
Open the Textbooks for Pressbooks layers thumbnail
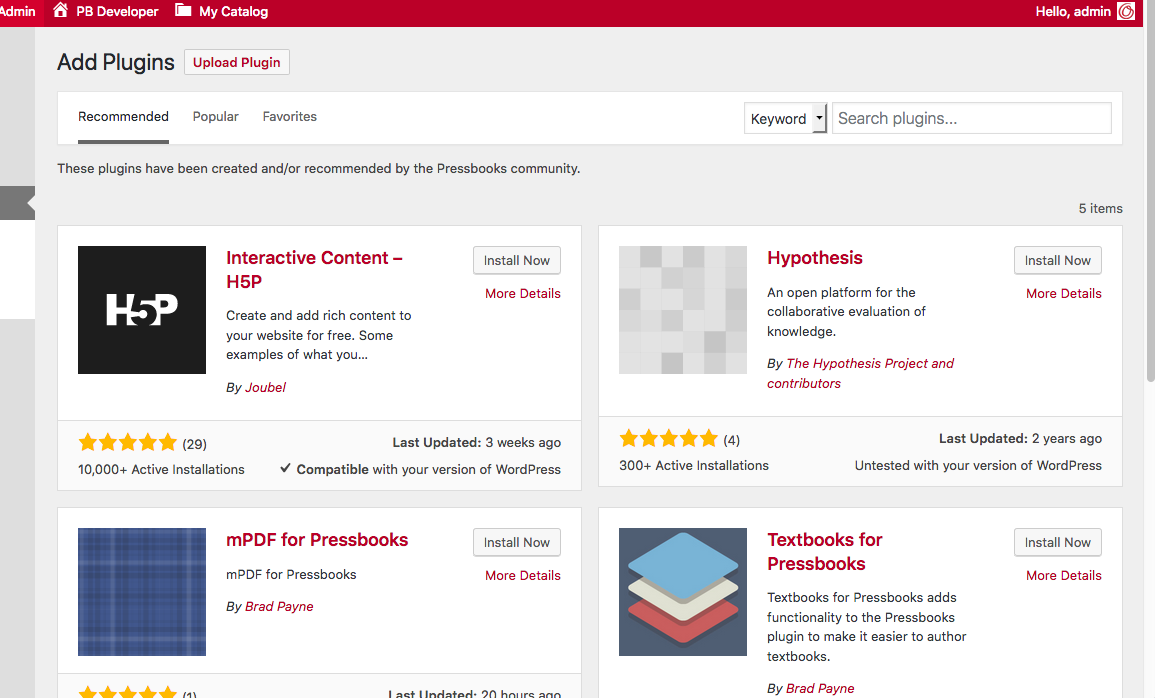pyautogui.click(x=683, y=592)
